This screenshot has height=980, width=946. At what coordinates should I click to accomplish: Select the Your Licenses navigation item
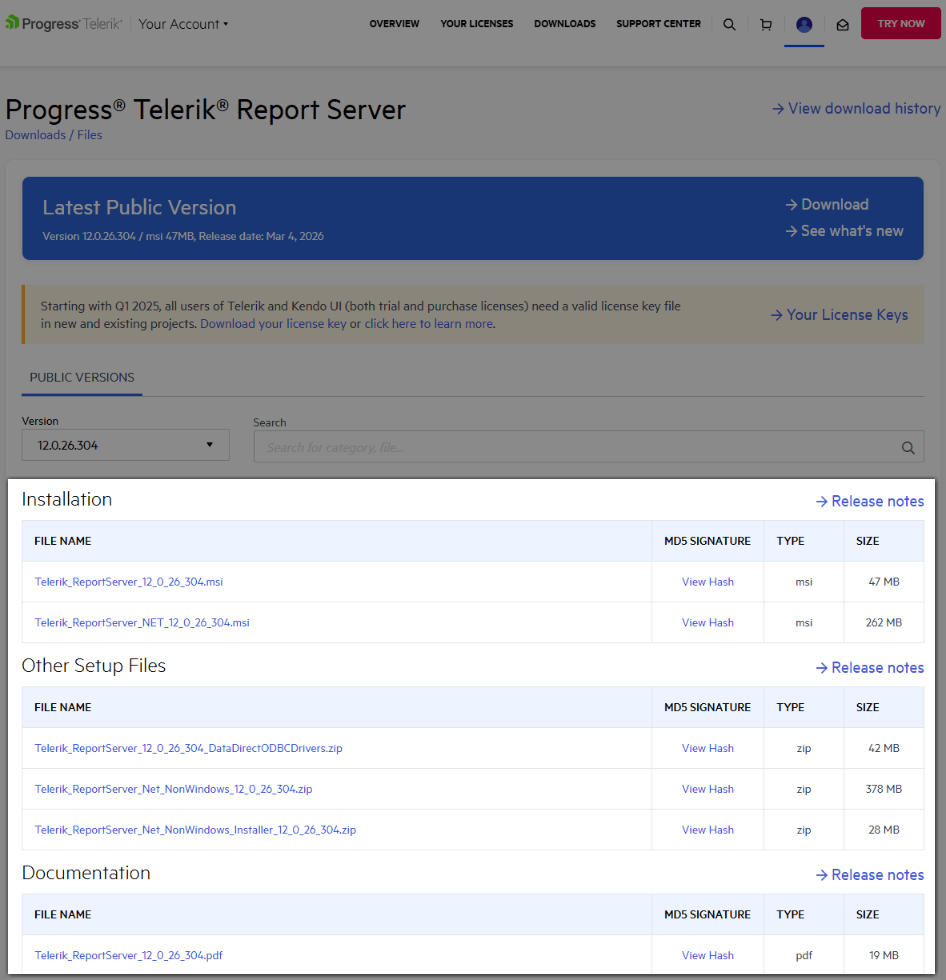pyautogui.click(x=476, y=23)
